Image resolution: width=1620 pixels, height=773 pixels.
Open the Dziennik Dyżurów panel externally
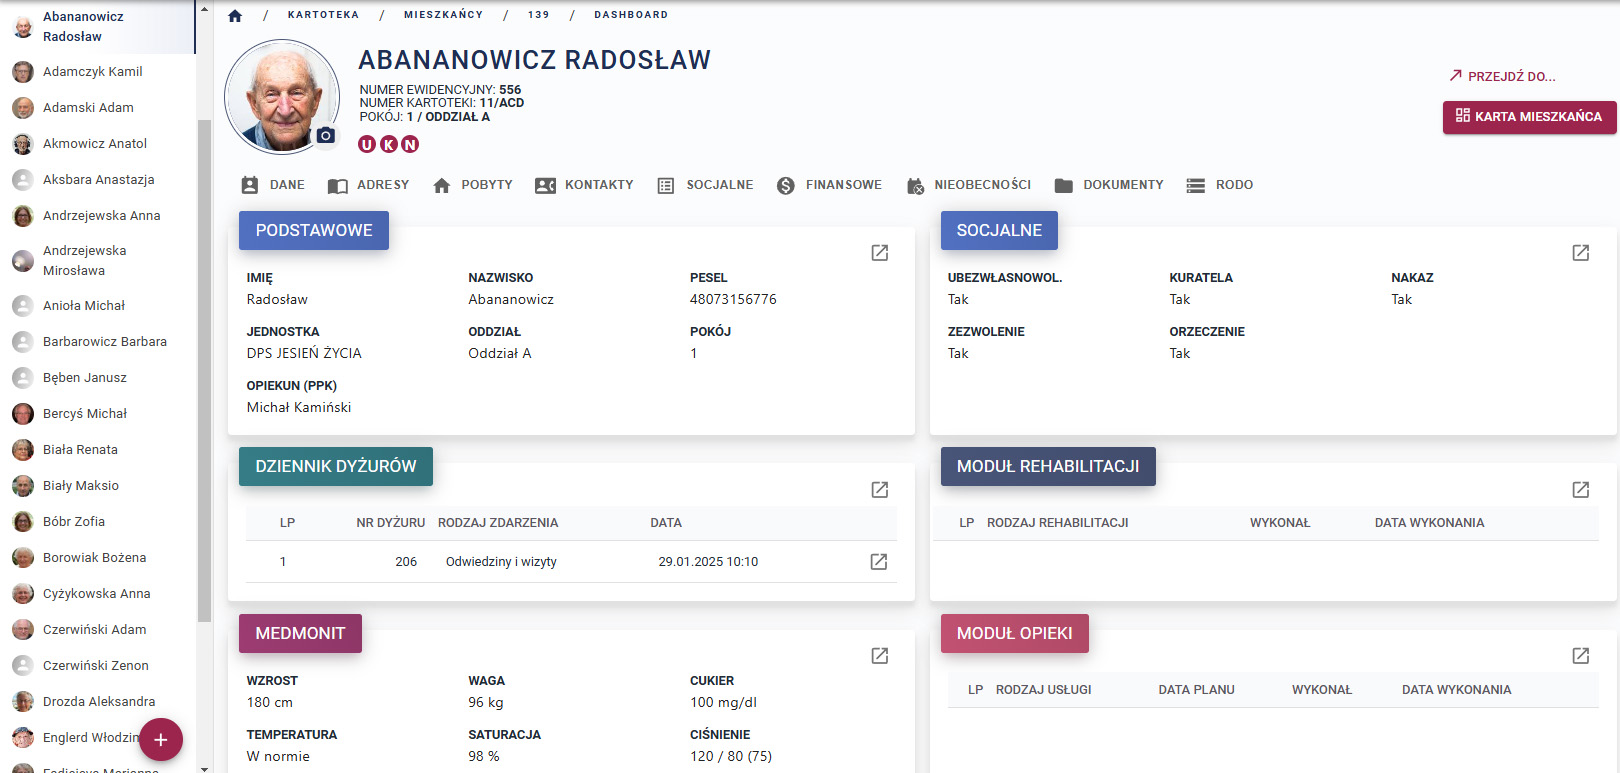(880, 490)
